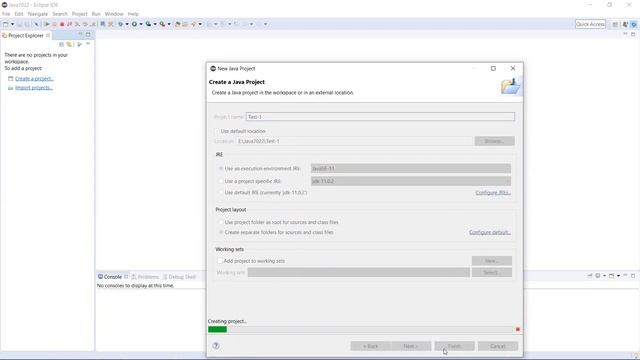640x360 pixels.
Task: Maximize the Project Explorer view
Action: [x=88, y=34]
